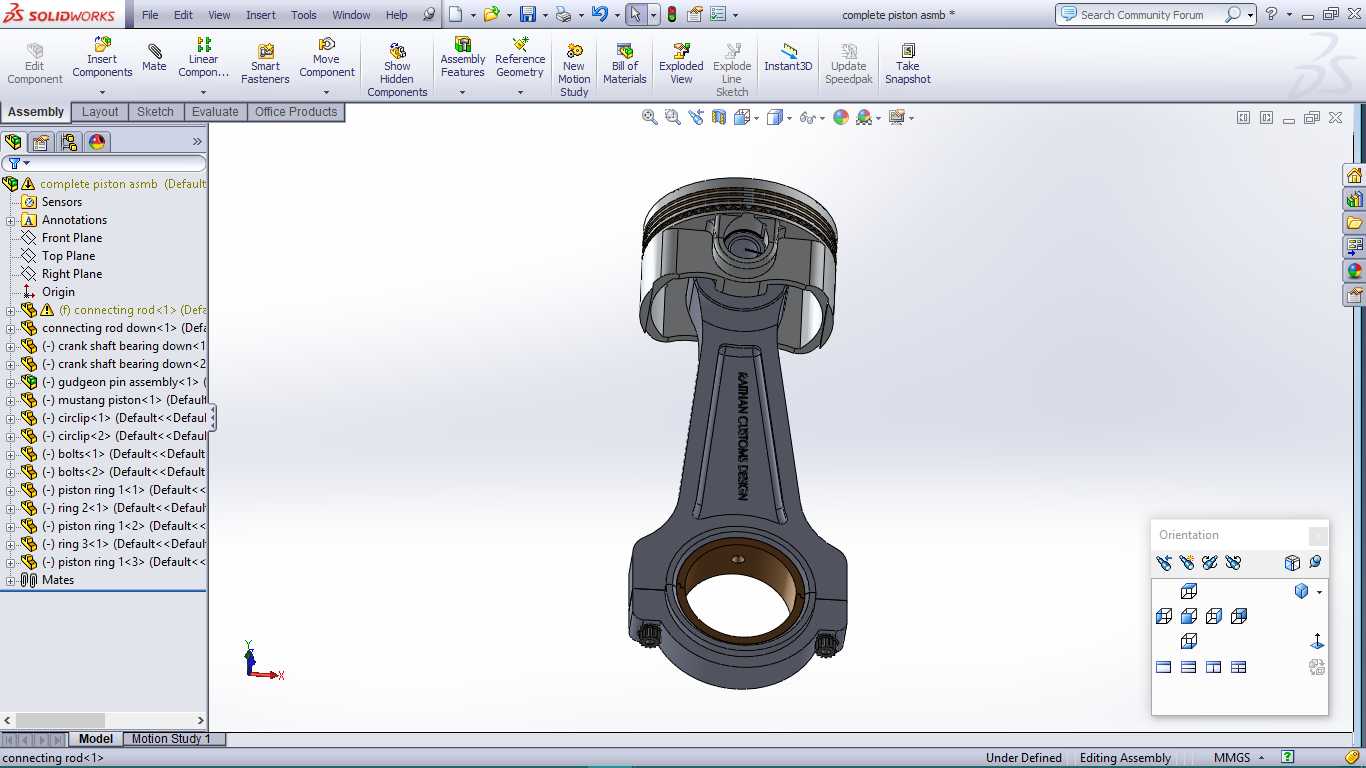
Task: Expand the mustang piston<1> component
Action: (x=10, y=400)
